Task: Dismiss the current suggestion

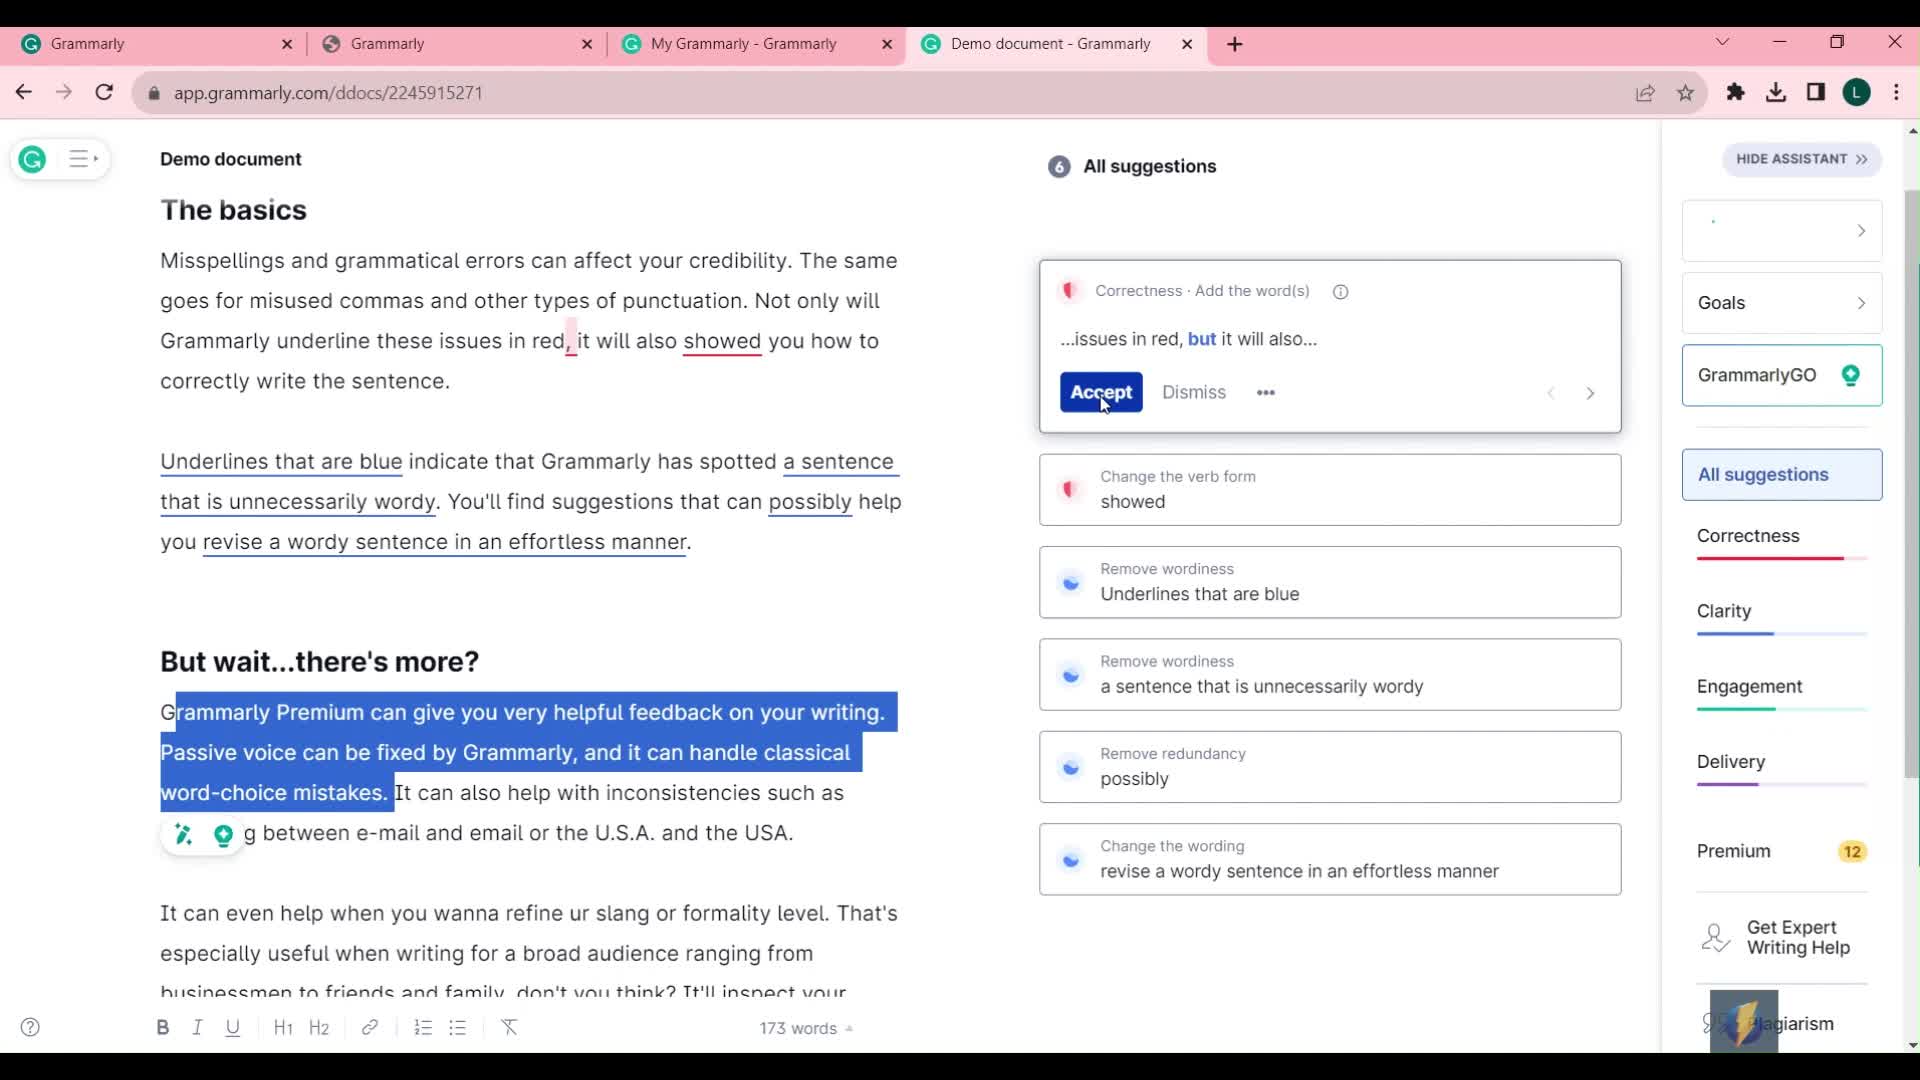Action: pos(1194,392)
